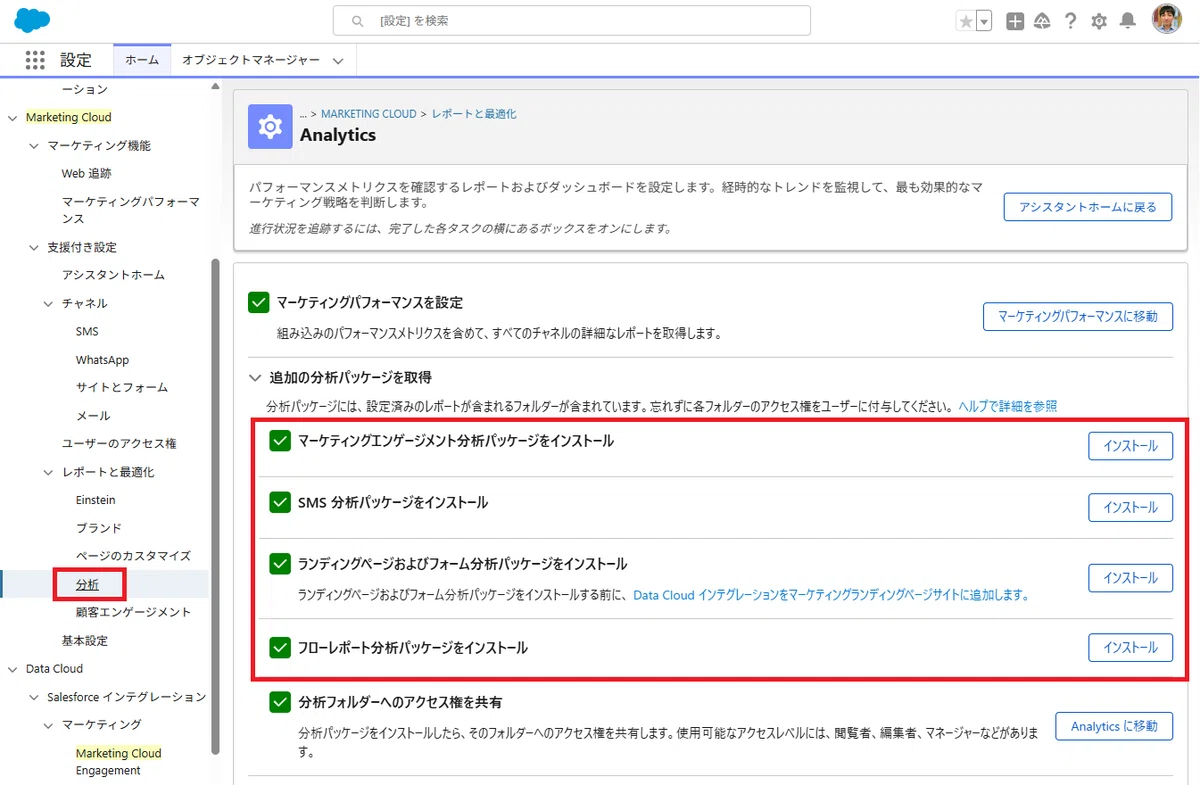The width and height of the screenshot is (1200, 785).
Task: Select ページのカスタマイズ in the sidebar
Action: click(133, 556)
